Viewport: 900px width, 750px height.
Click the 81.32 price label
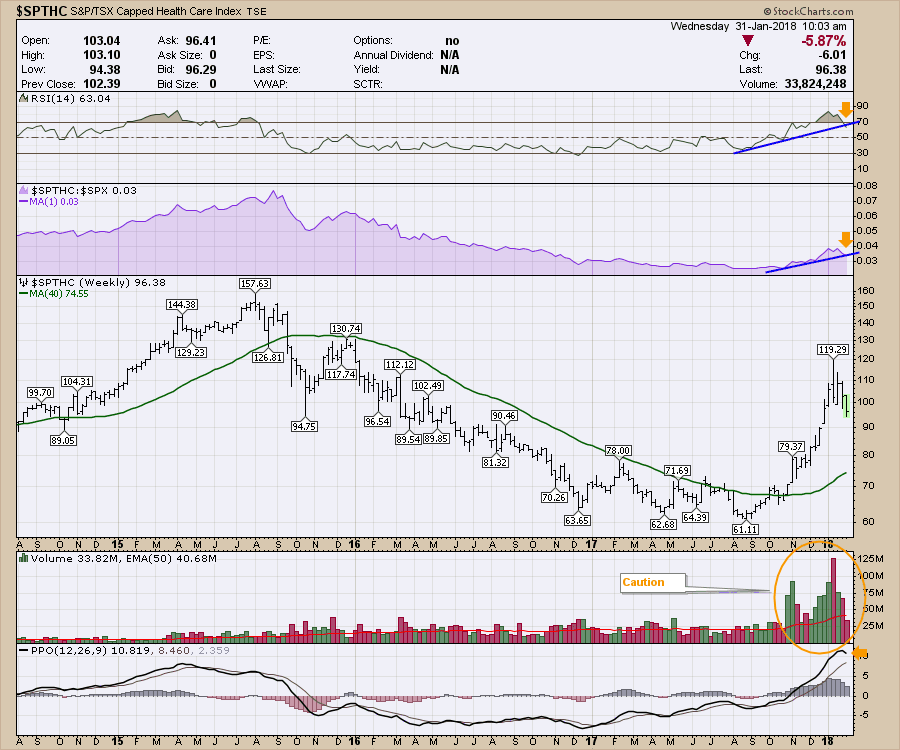point(495,463)
